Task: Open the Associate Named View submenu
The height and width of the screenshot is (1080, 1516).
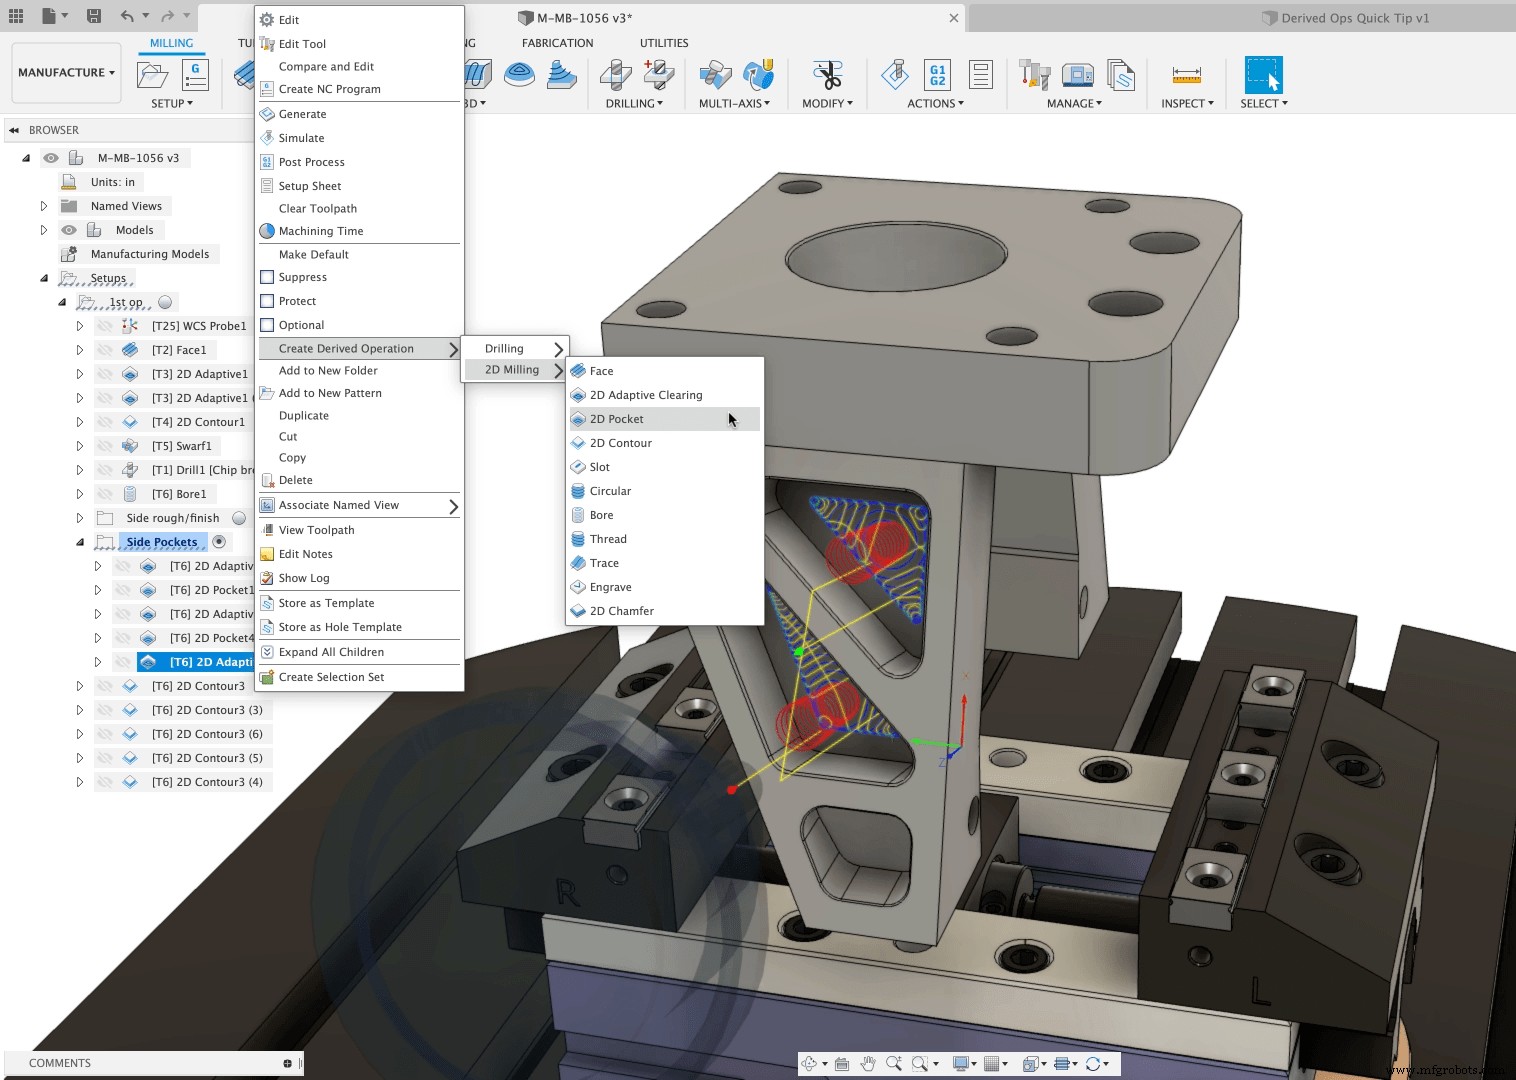Action: click(338, 504)
